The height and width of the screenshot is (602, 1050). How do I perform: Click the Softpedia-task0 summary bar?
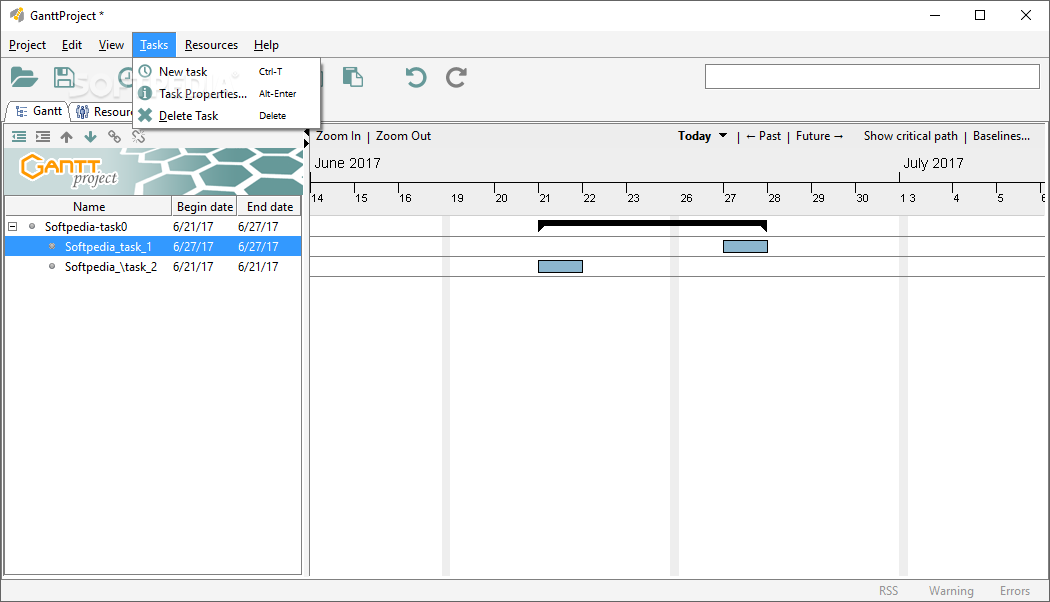(x=652, y=226)
